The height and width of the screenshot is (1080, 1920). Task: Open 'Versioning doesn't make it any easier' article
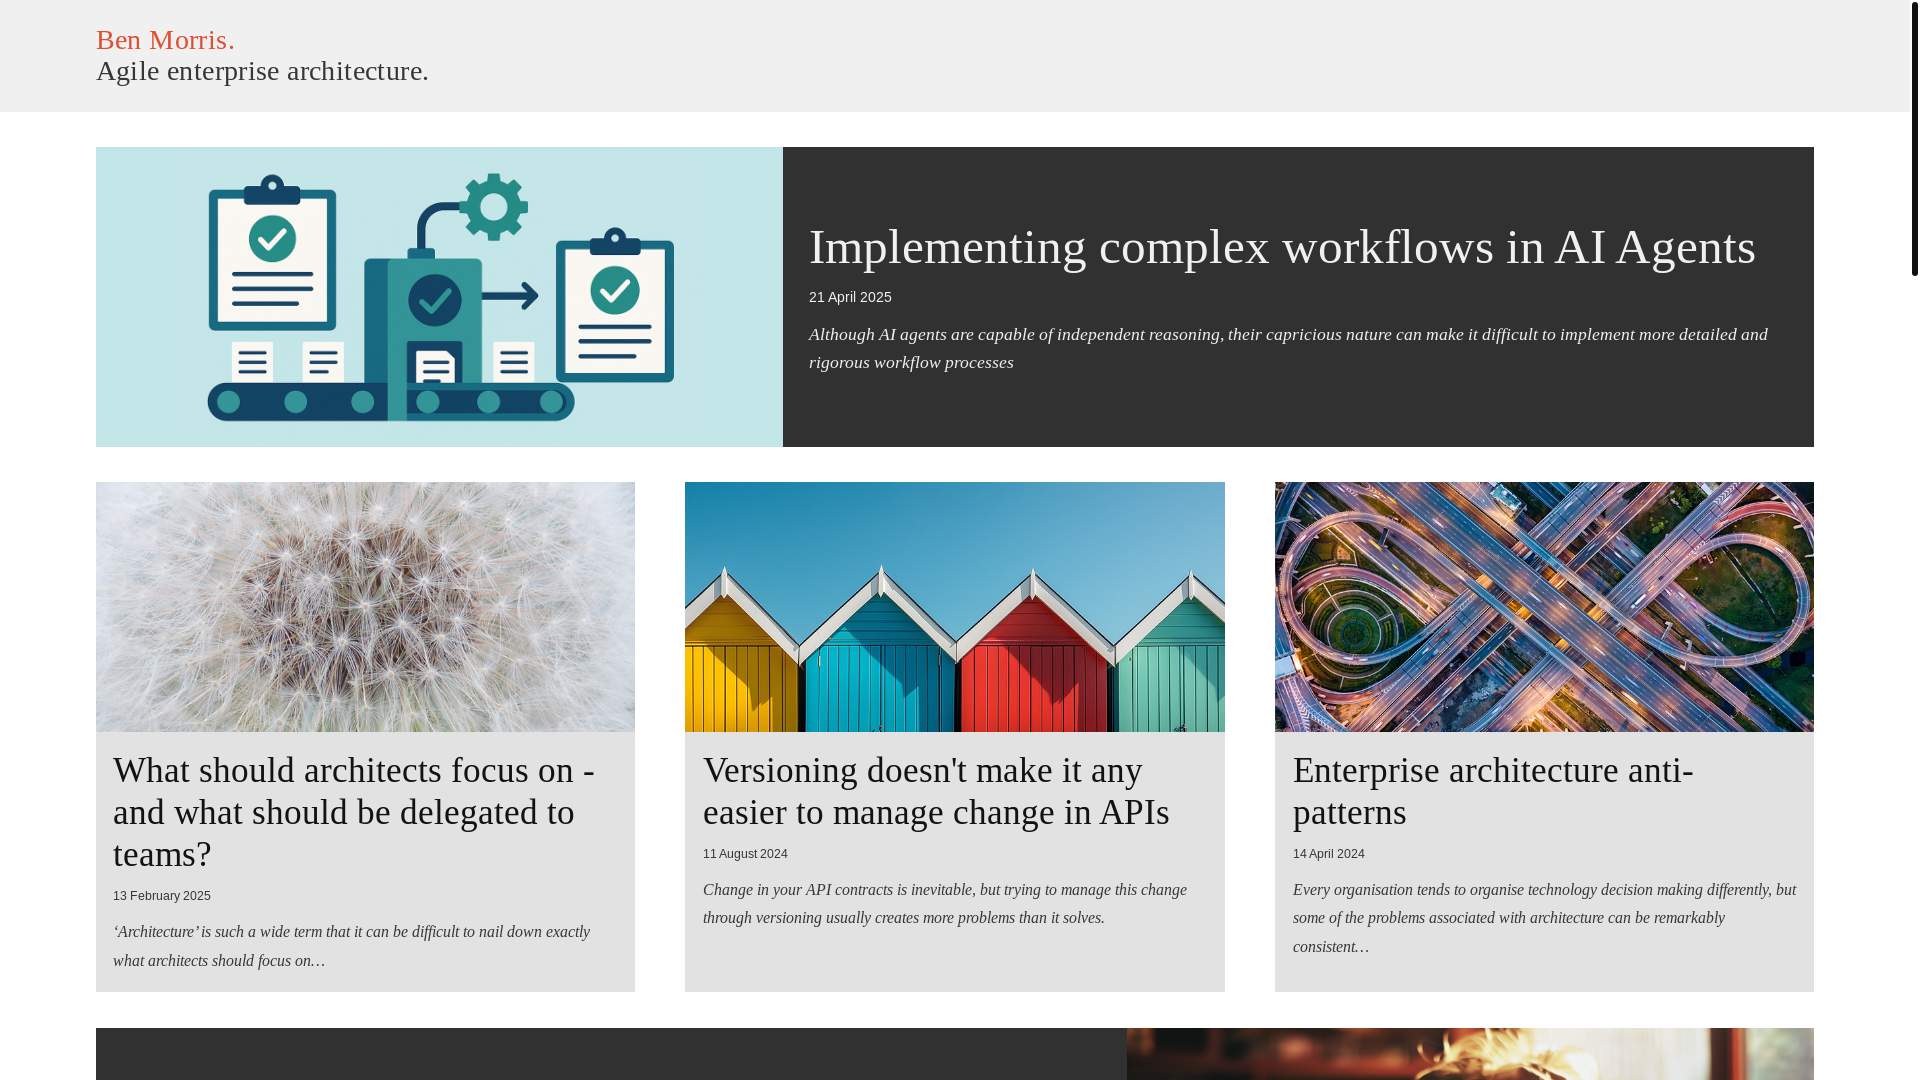[x=936, y=791]
